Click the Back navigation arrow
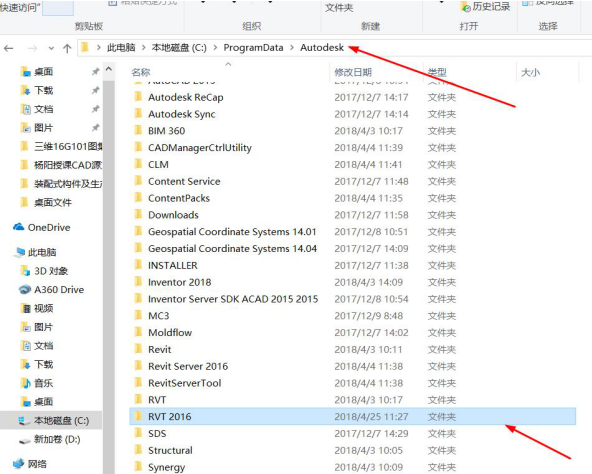592x474 pixels. (9, 48)
